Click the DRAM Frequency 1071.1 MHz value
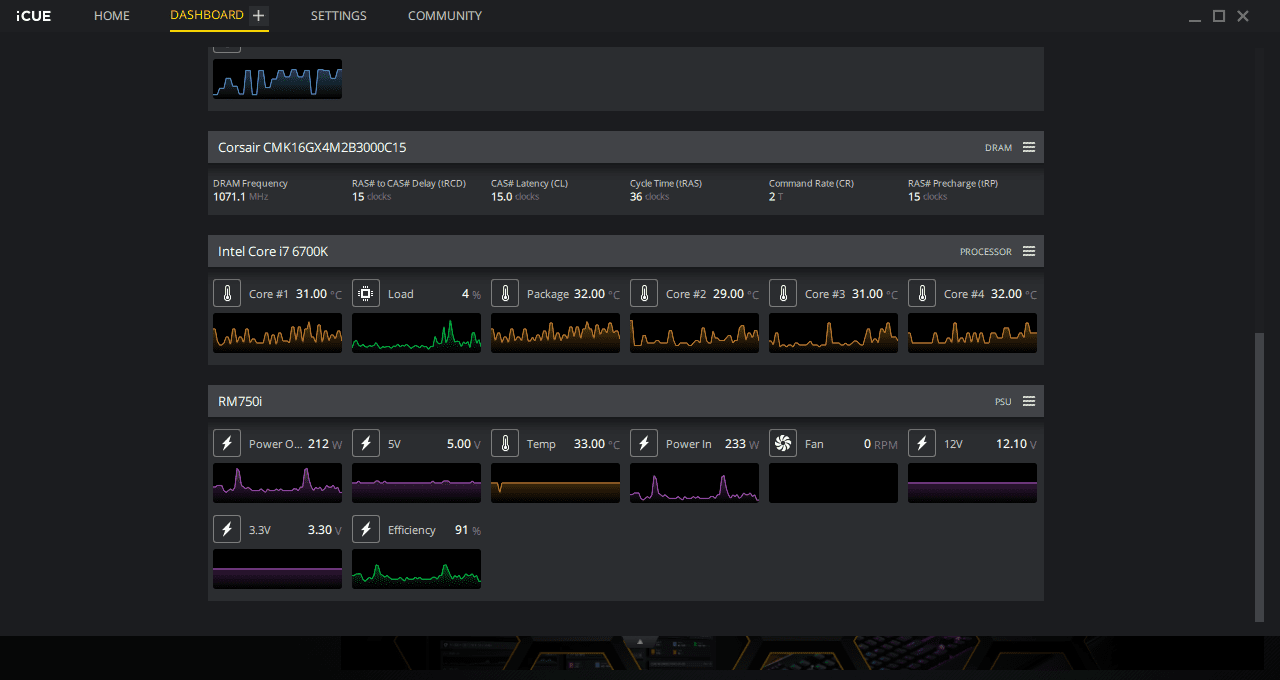This screenshot has height=680, width=1280. (240, 197)
